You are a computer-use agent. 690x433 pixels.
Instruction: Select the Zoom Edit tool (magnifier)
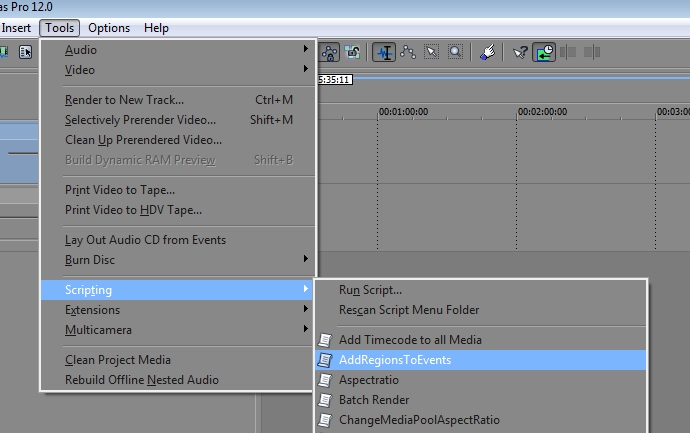point(455,52)
